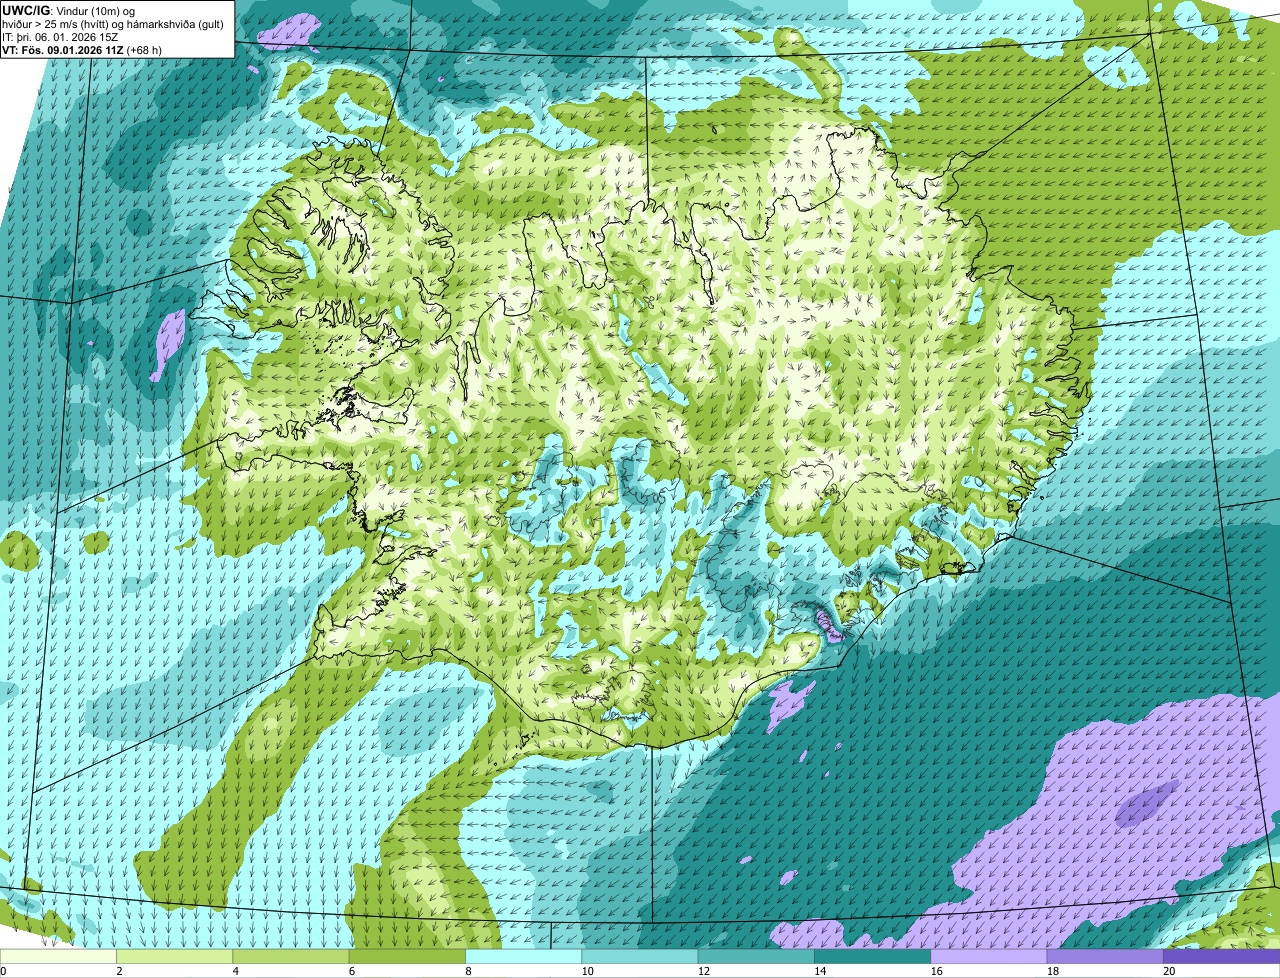The image size is (1280, 978).
Task: Click the 0–2 m/s pale yellow swatch
Action: pos(58,956)
